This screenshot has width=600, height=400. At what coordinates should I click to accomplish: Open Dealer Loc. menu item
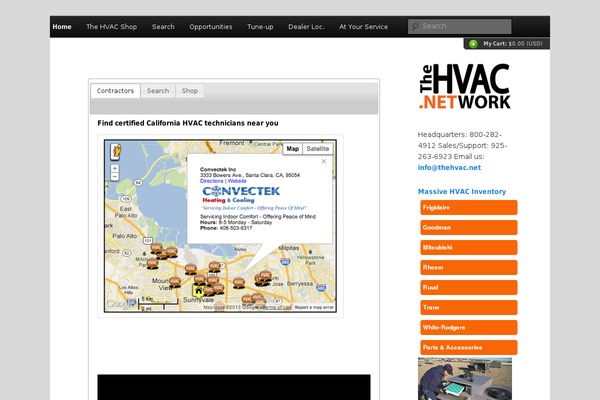[x=306, y=27]
